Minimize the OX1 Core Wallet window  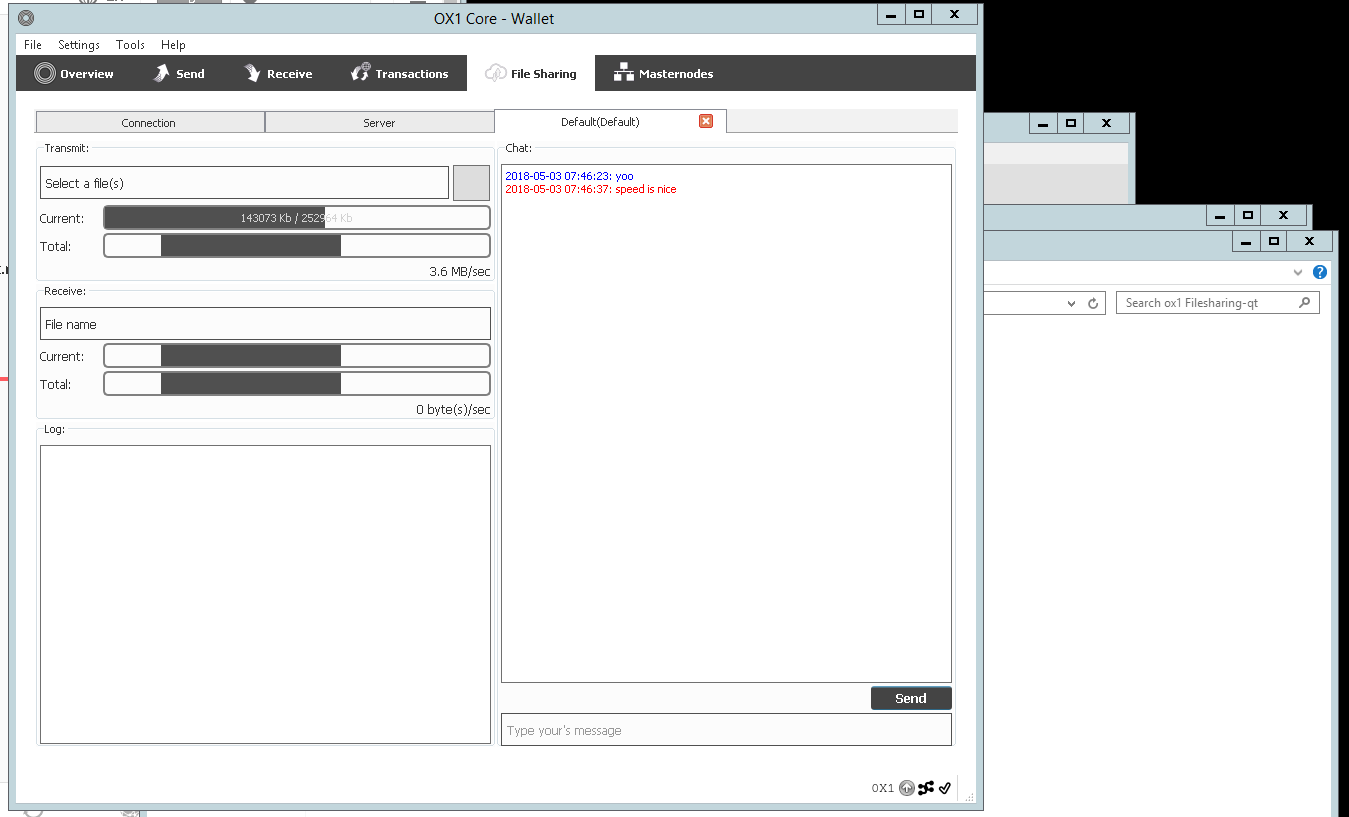[x=891, y=14]
